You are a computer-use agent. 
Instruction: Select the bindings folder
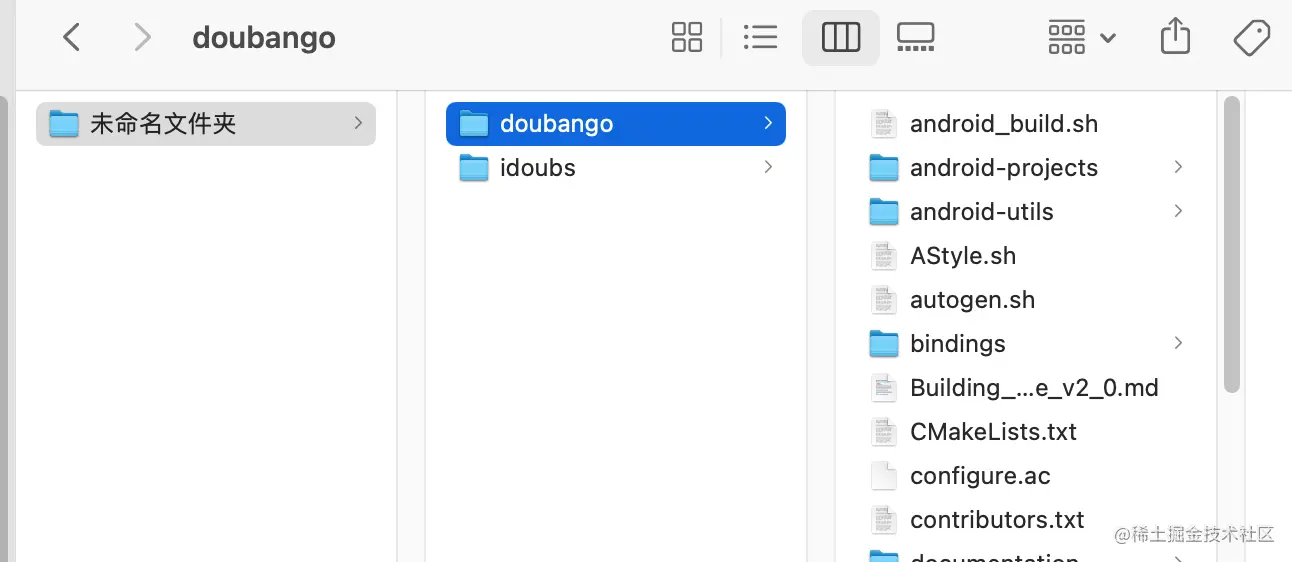pyautogui.click(x=1026, y=344)
